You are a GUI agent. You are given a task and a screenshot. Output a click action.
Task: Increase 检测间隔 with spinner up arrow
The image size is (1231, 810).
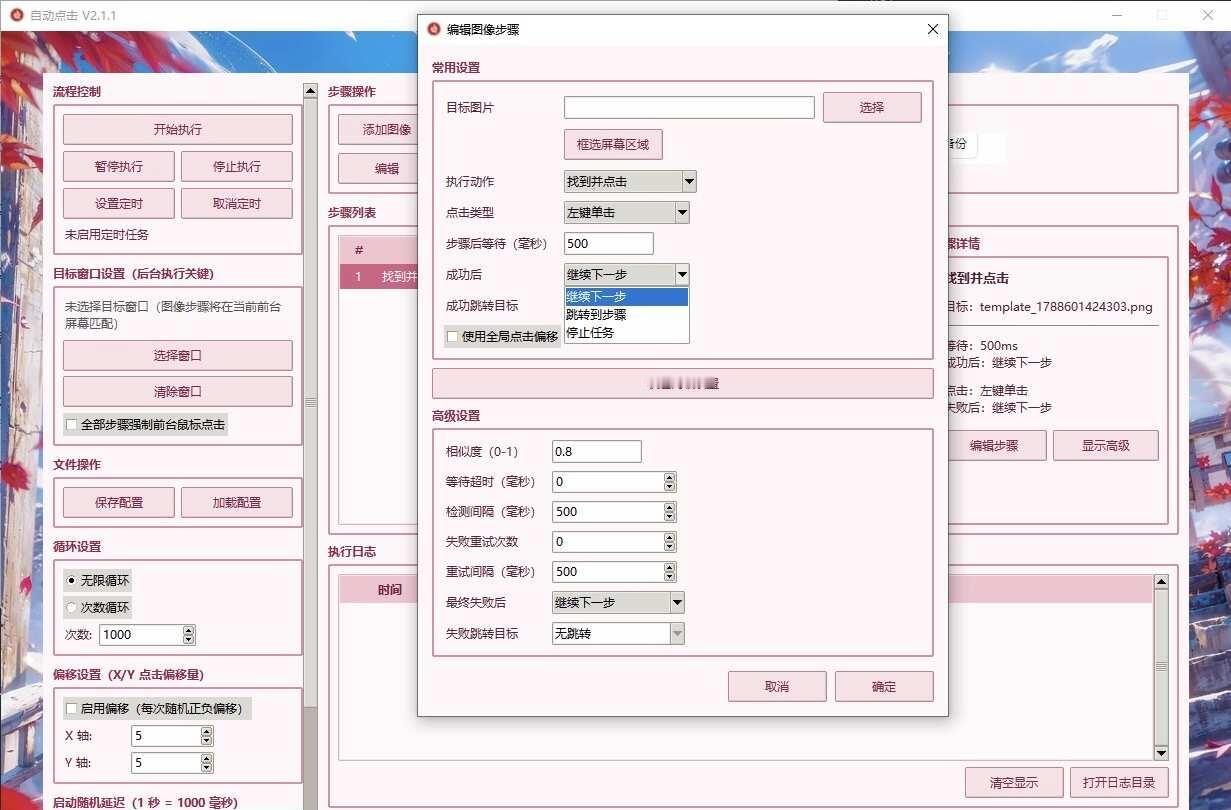click(670, 507)
